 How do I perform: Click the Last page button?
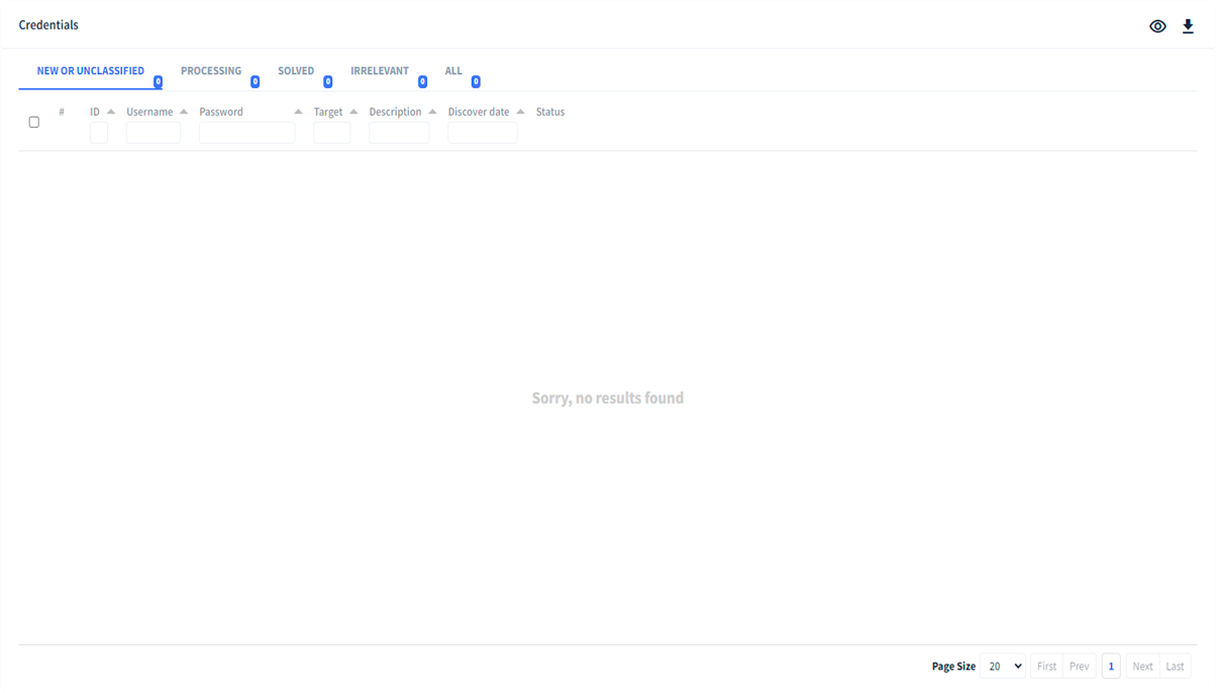(1175, 666)
